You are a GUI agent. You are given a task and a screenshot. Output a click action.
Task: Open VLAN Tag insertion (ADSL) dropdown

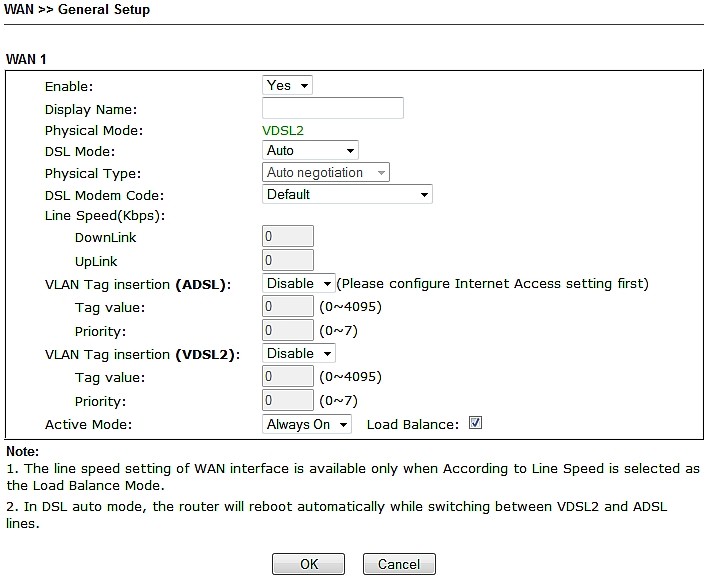point(298,284)
